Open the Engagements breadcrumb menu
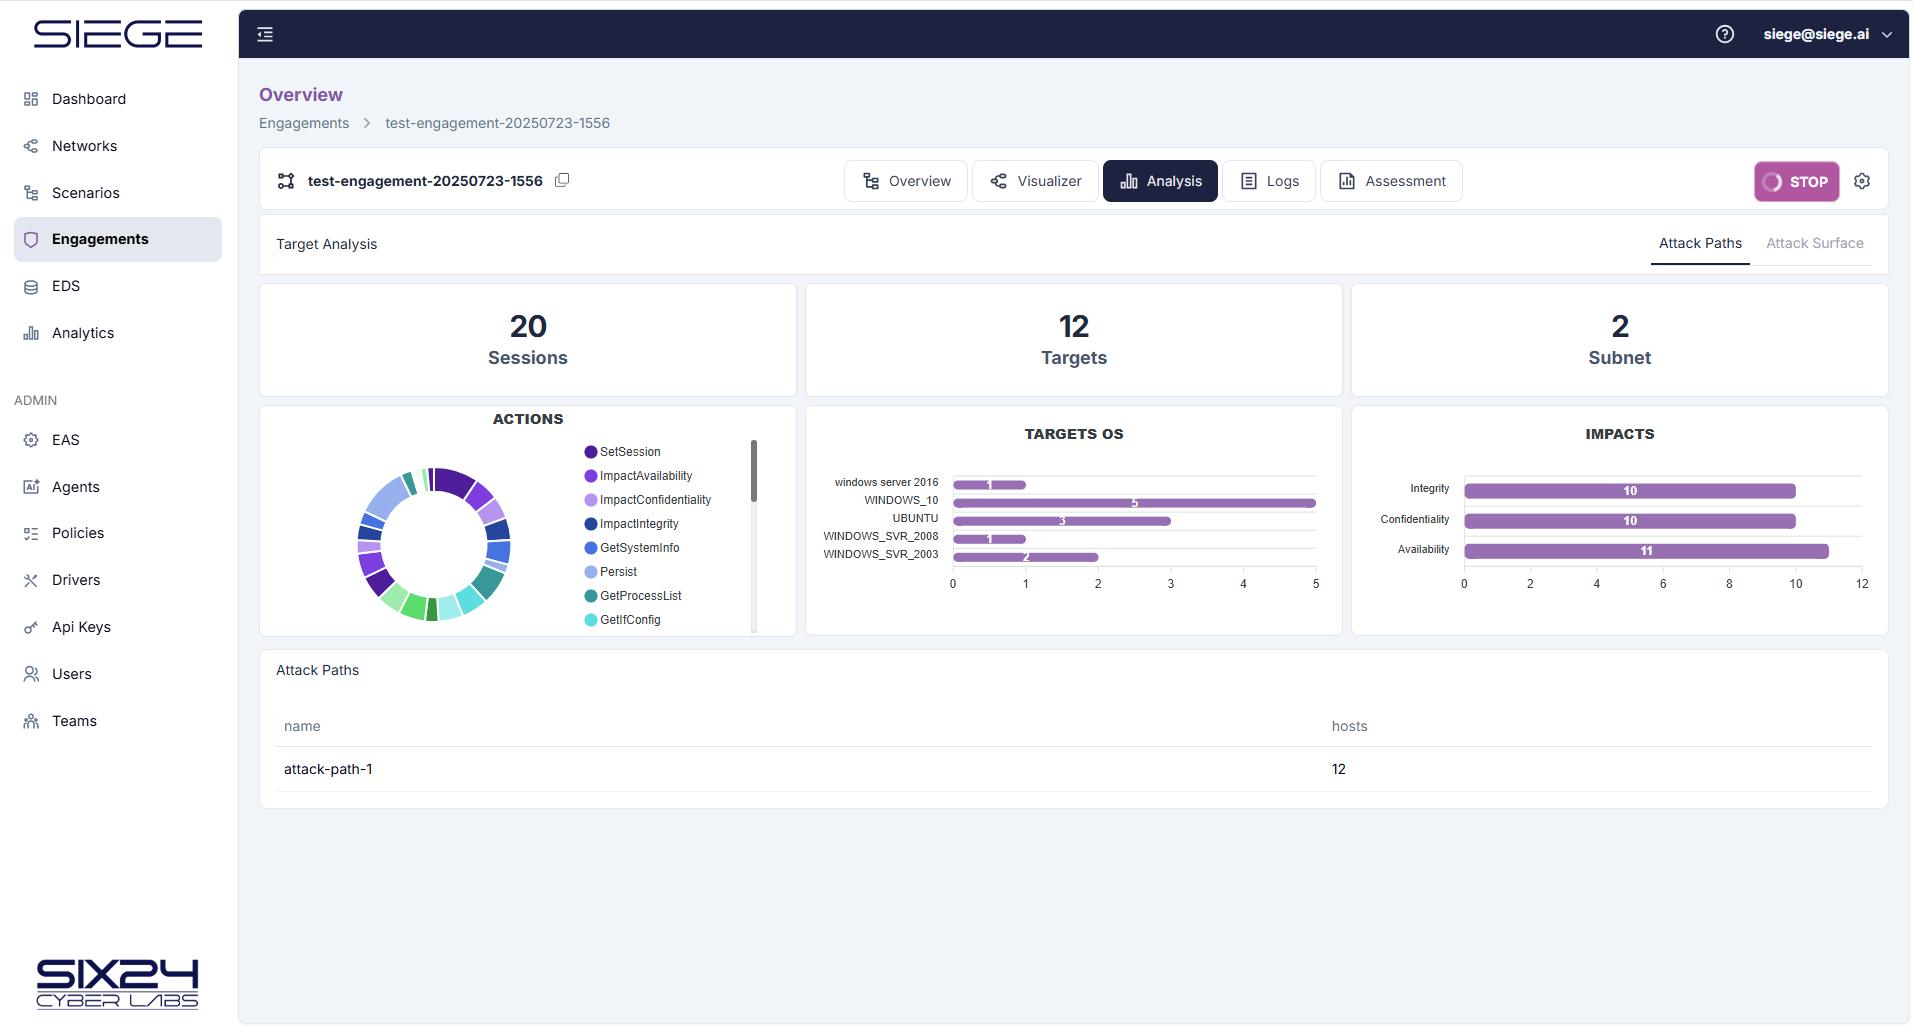Viewport: 1913px width, 1028px height. pos(303,122)
